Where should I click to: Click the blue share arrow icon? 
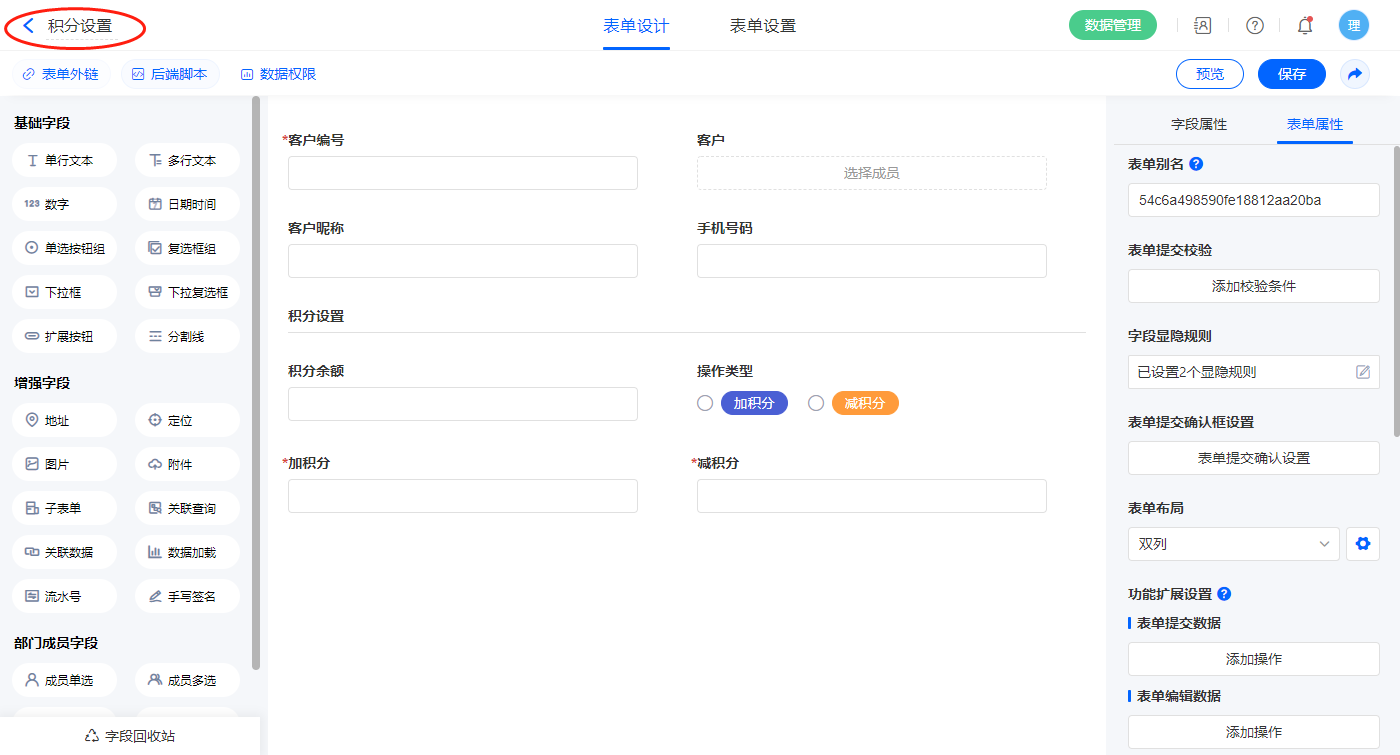1355,74
